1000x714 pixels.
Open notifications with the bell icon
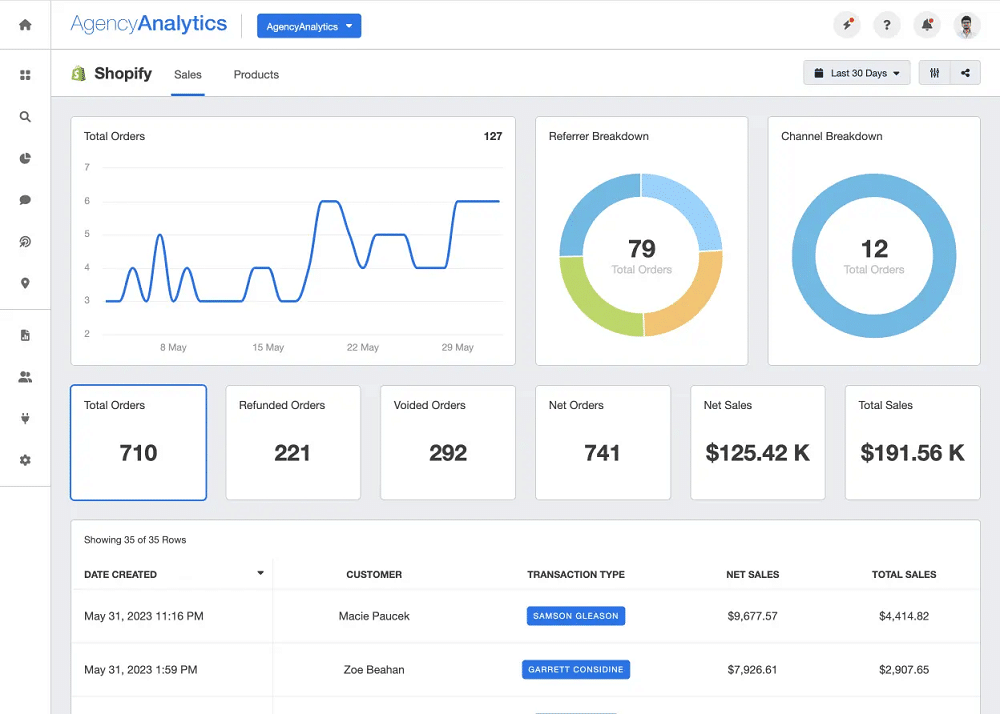tap(926, 25)
